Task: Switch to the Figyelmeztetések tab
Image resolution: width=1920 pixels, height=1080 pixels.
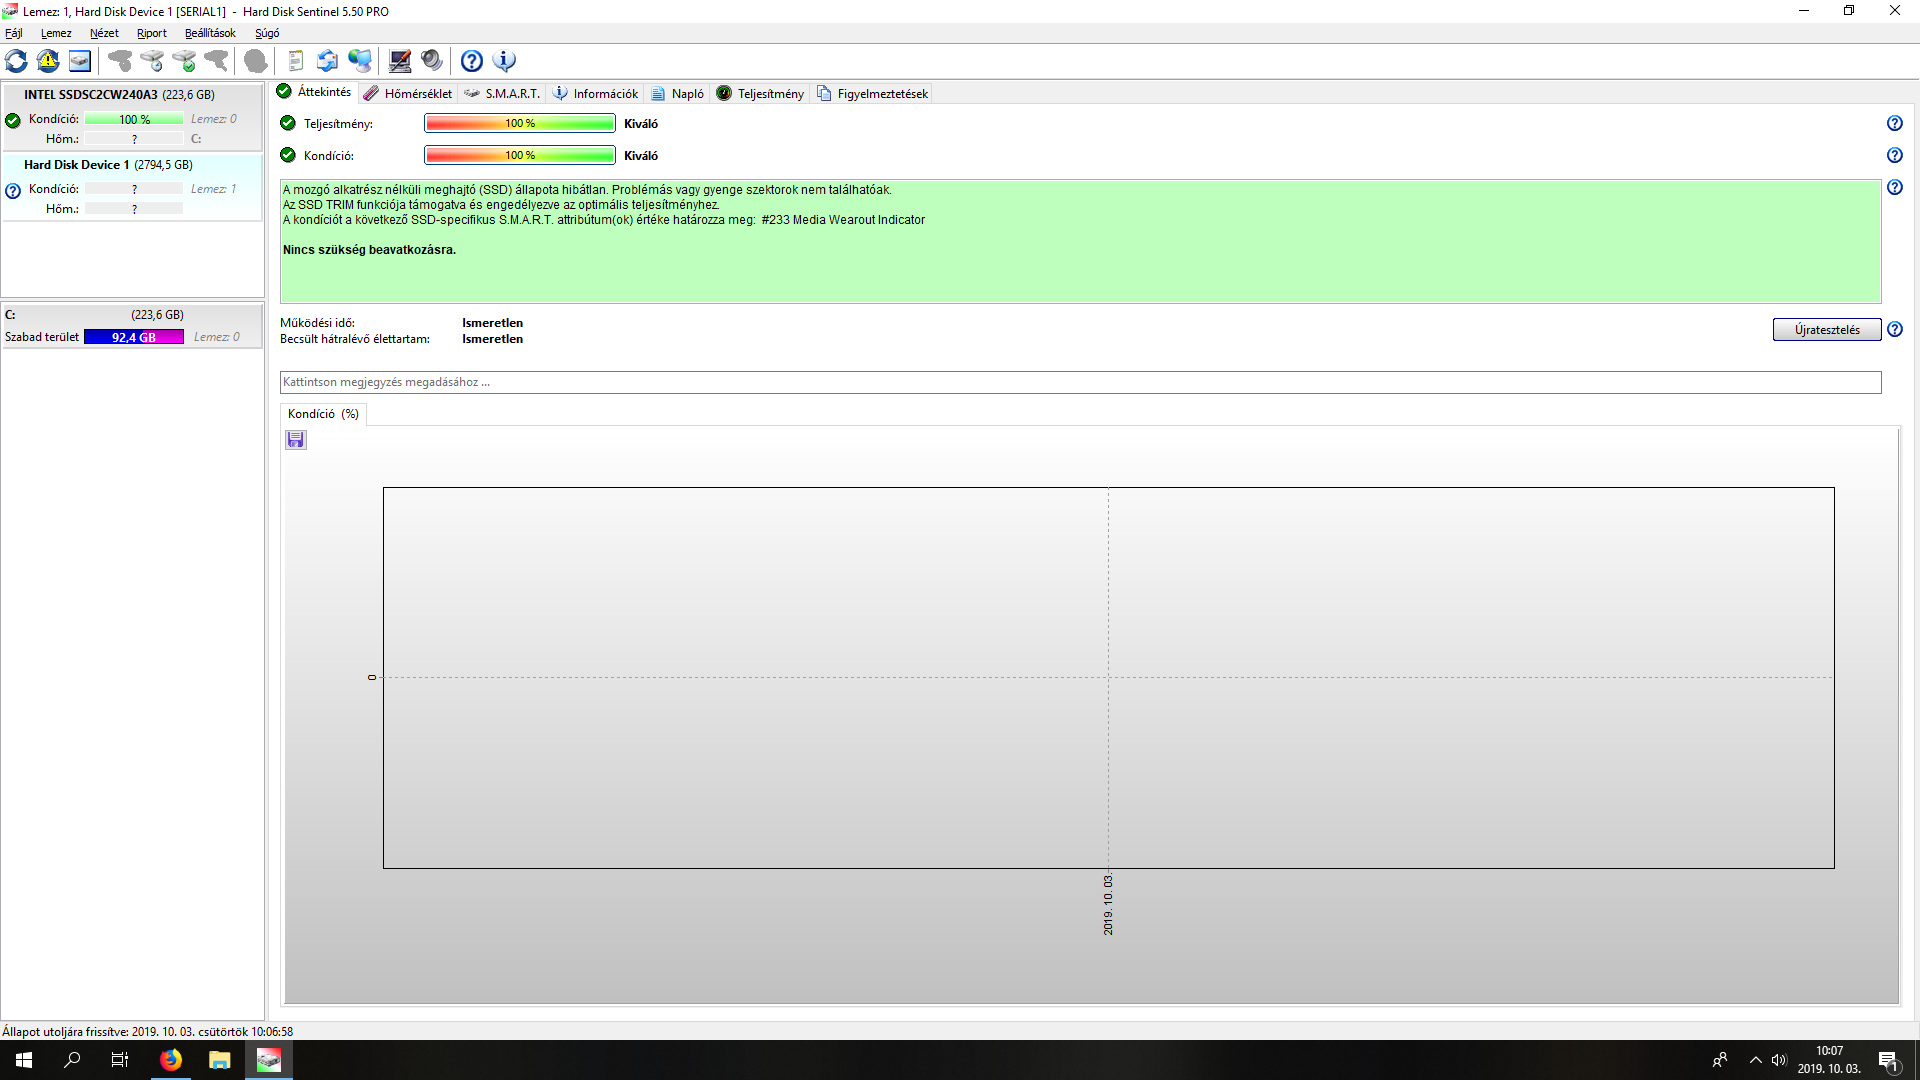Action: 872,93
